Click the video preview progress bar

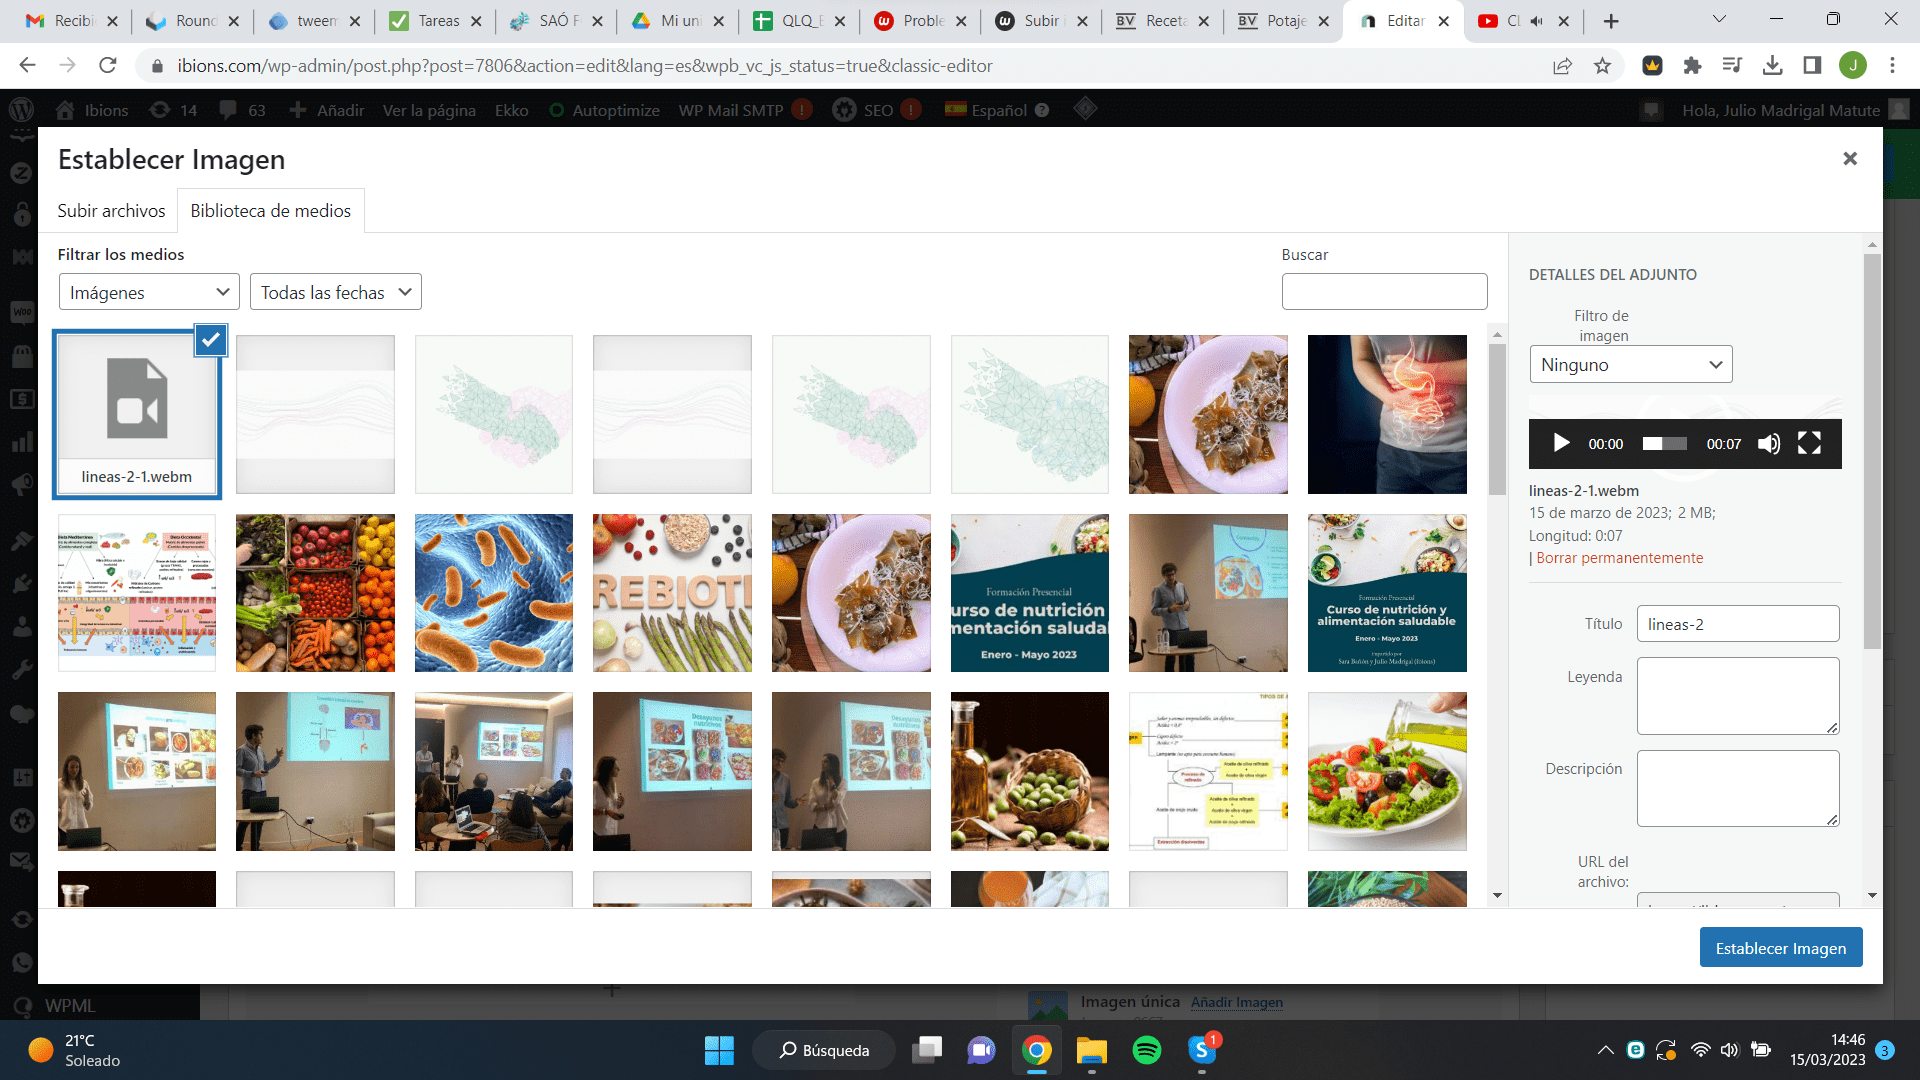(x=1664, y=443)
